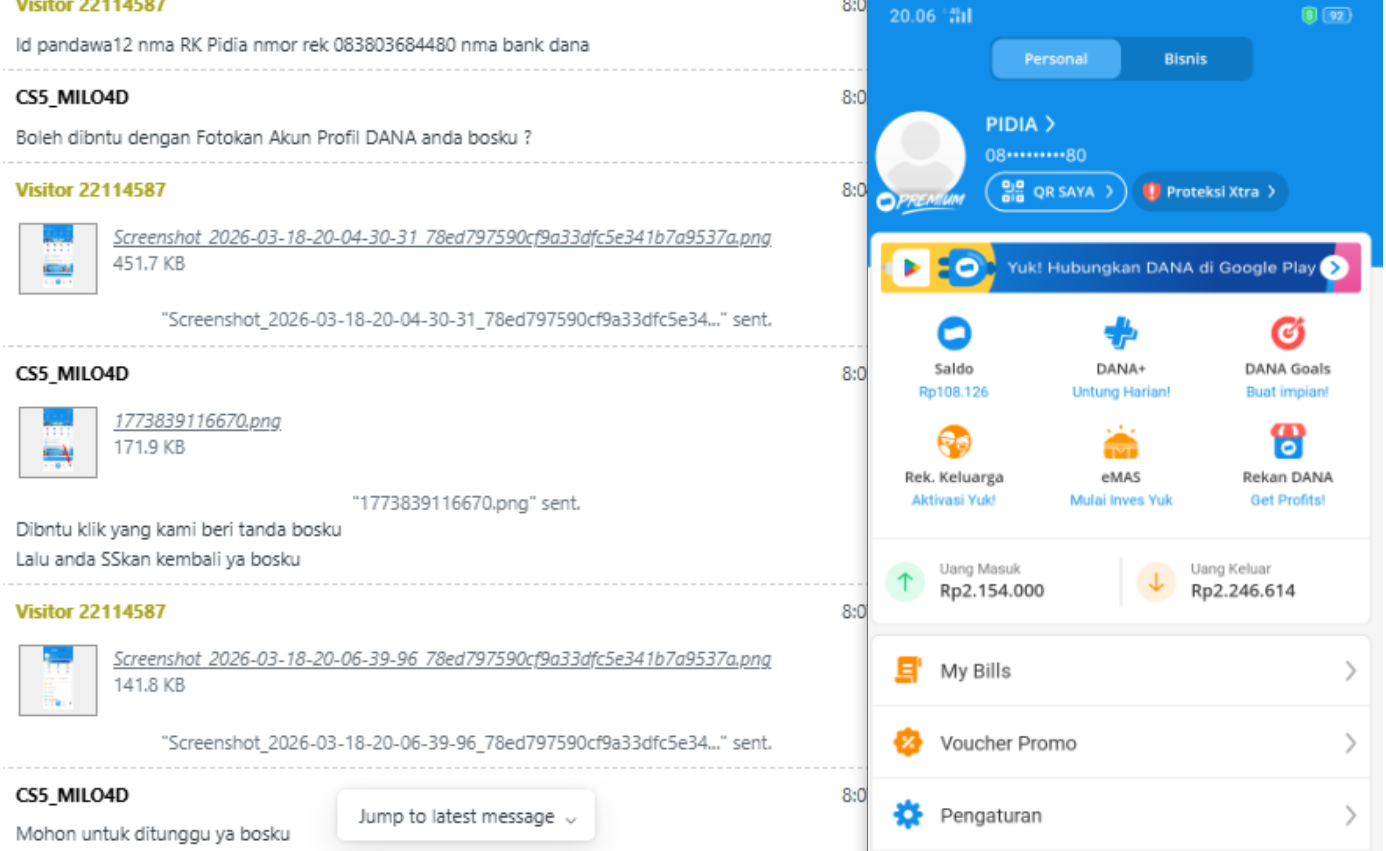Click the Aktivasi Yuk! link

pos(953,500)
